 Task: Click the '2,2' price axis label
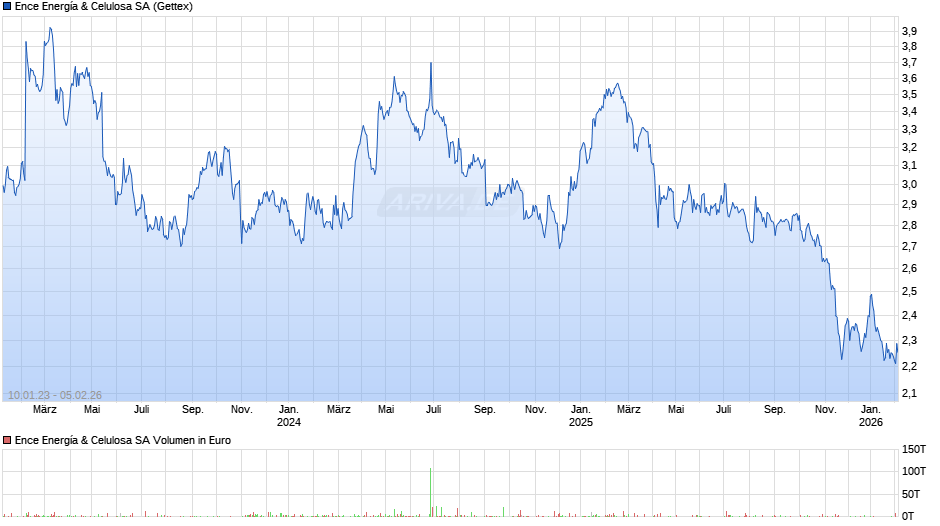coord(909,366)
